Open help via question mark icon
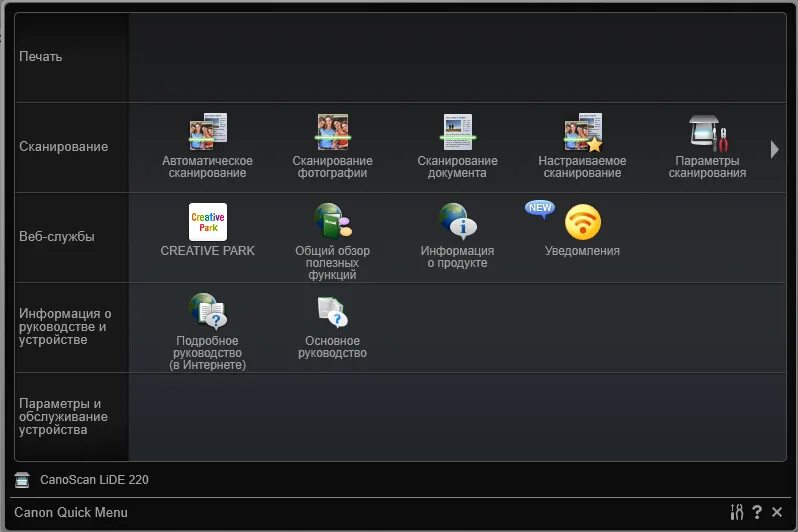This screenshot has width=798, height=532. 757,512
